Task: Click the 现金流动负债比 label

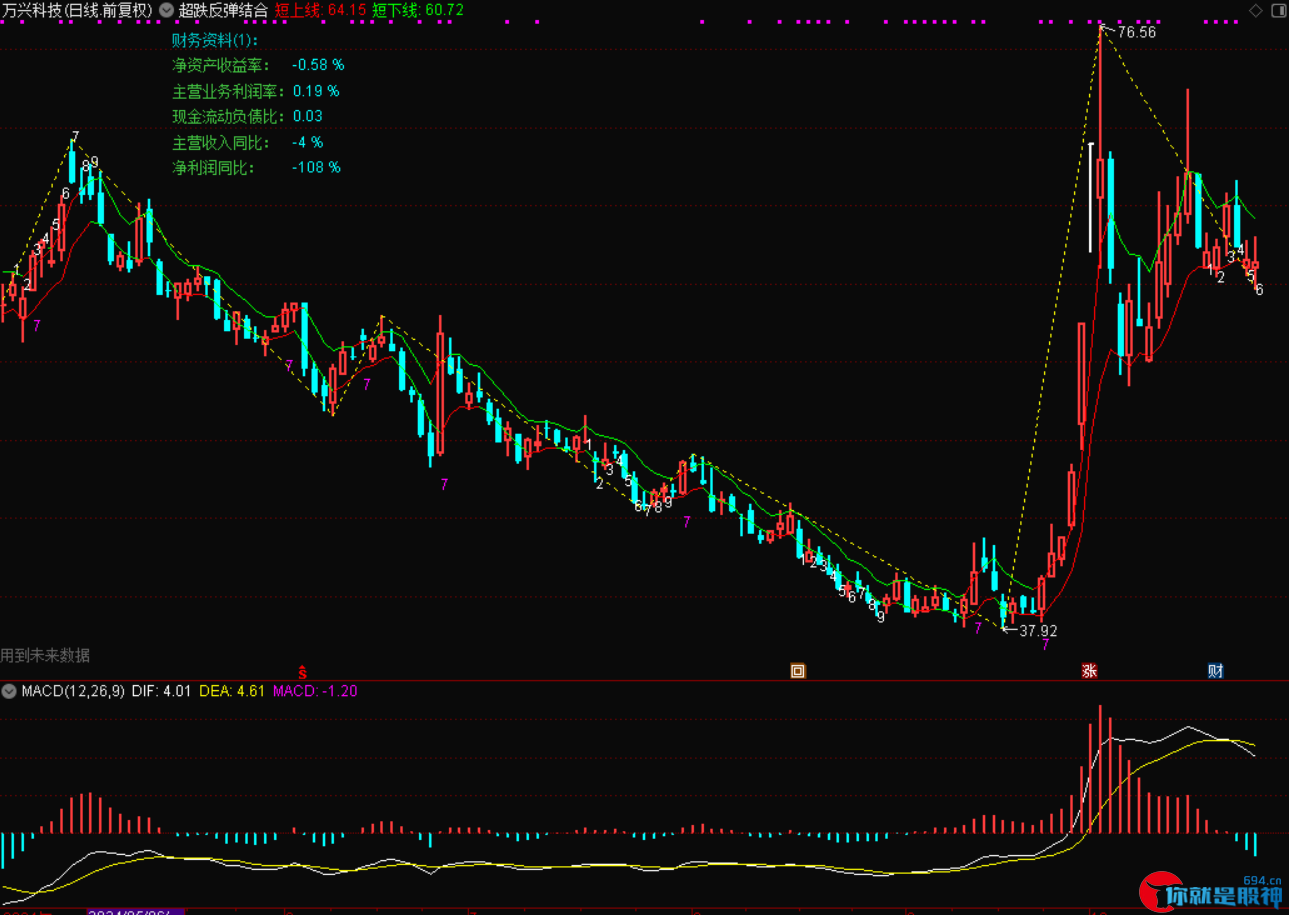Action: click(228, 116)
